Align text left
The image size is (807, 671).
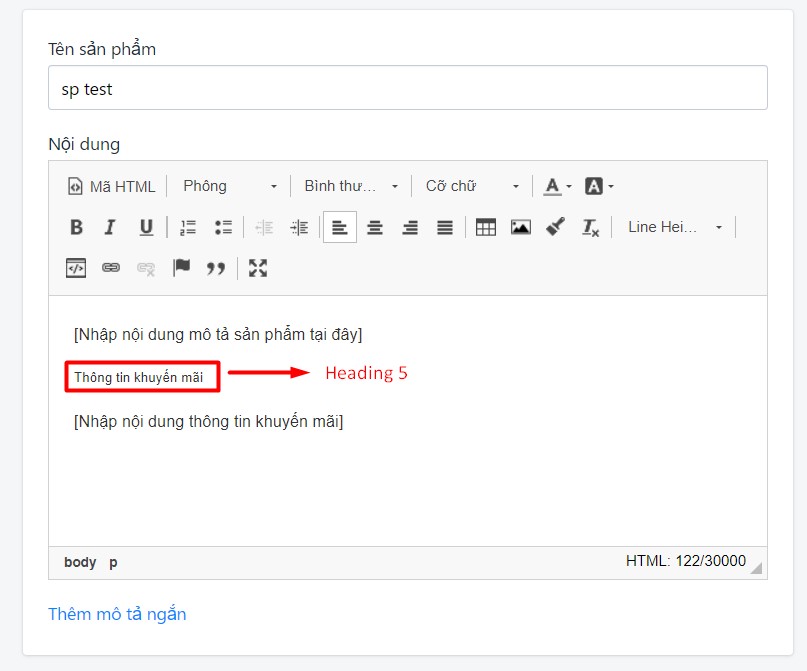(x=340, y=227)
